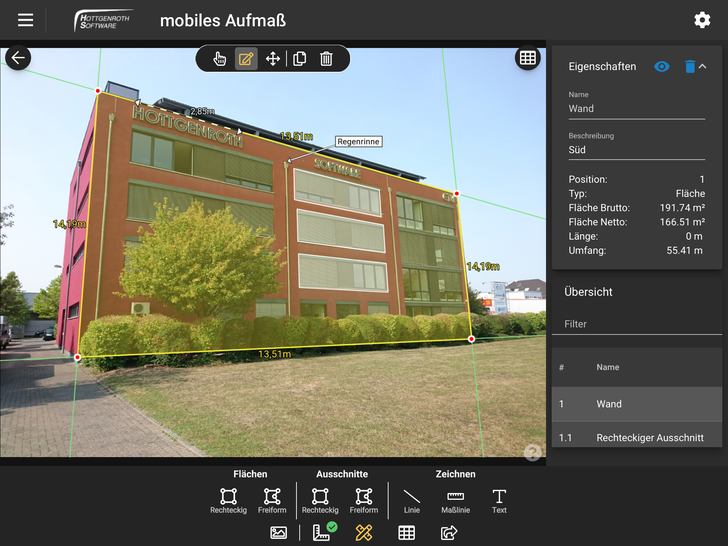Image resolution: width=728 pixels, height=546 pixels.
Task: Collapse the Eigenschaften panel chevron
Action: (703, 66)
